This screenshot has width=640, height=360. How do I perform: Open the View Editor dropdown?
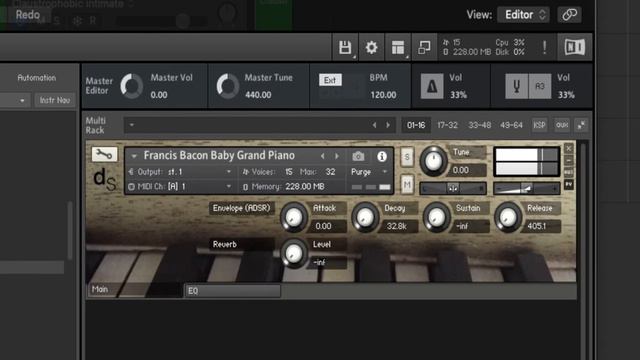[523, 15]
